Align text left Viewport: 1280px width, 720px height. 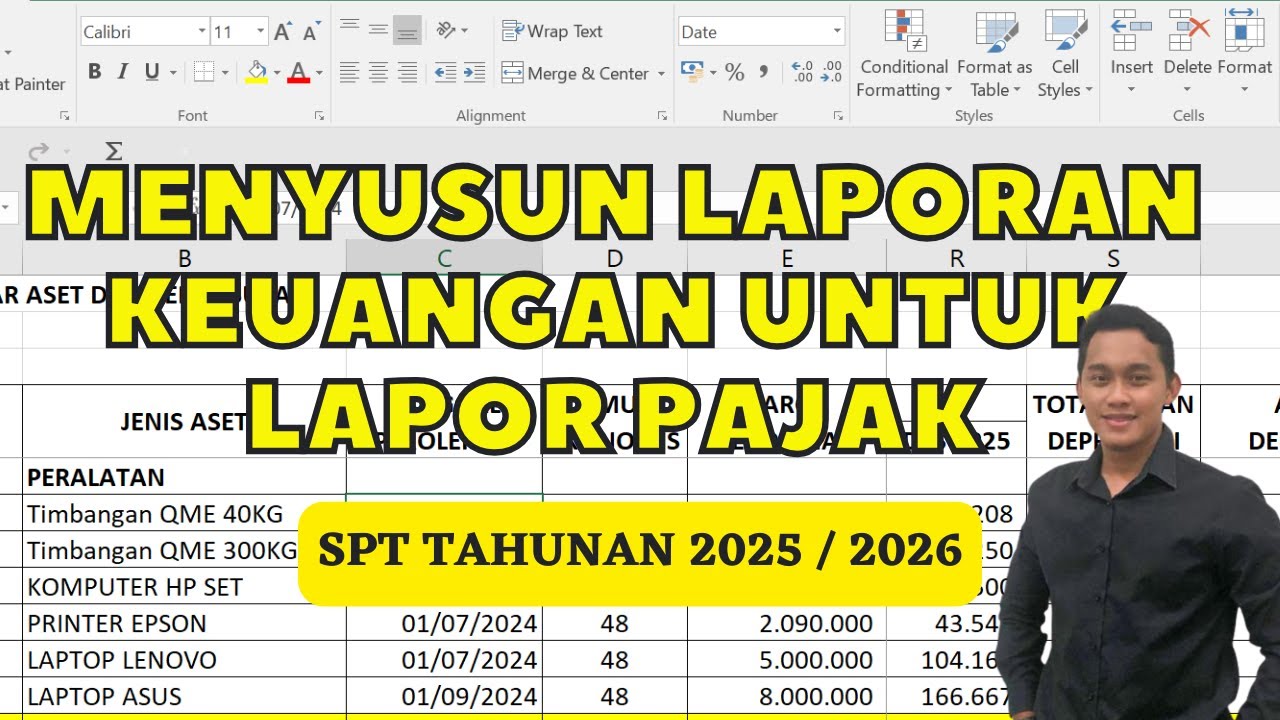click(349, 72)
